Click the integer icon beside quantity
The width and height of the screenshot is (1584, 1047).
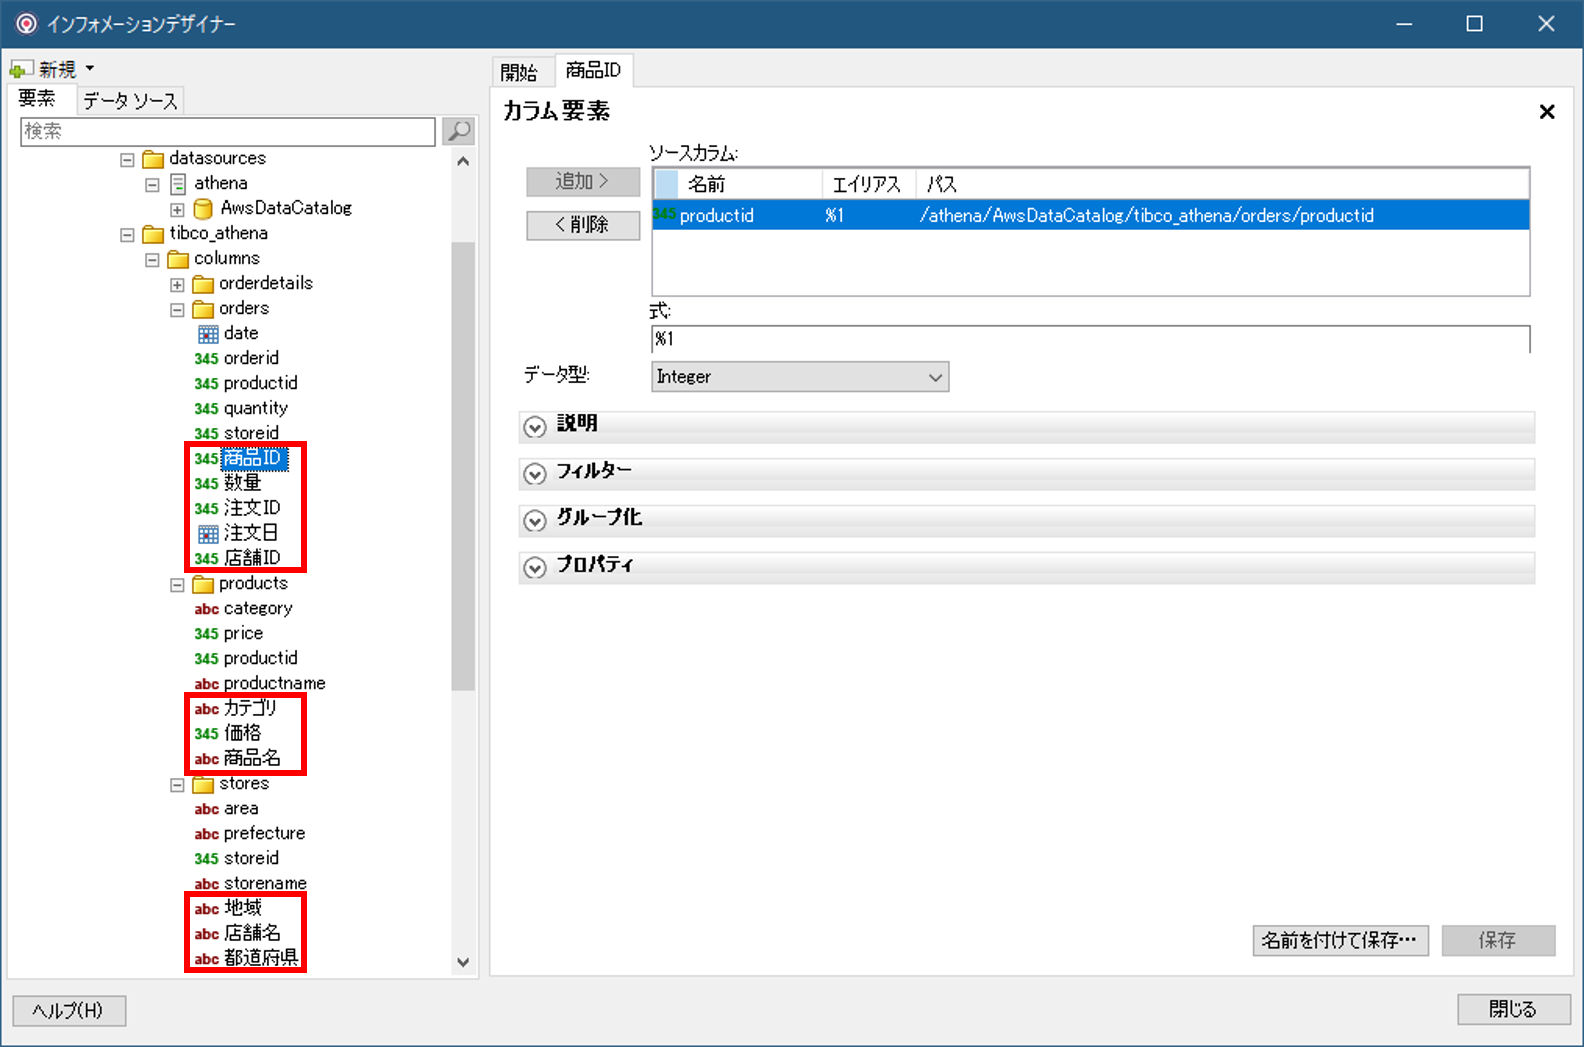coord(207,409)
